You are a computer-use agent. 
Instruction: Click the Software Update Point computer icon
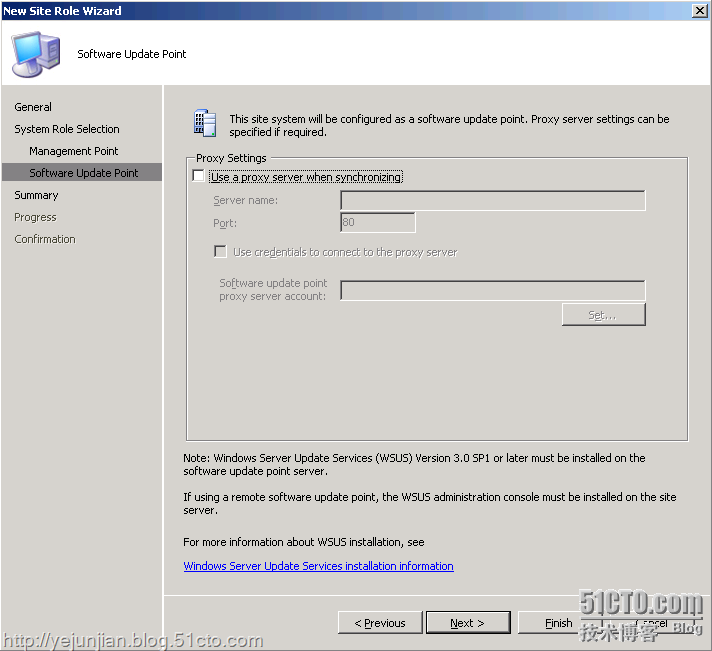tap(36, 54)
